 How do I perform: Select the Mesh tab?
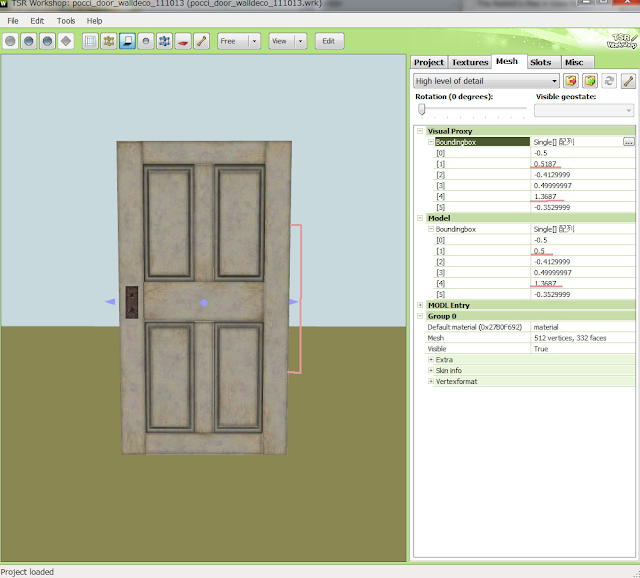[507, 61]
